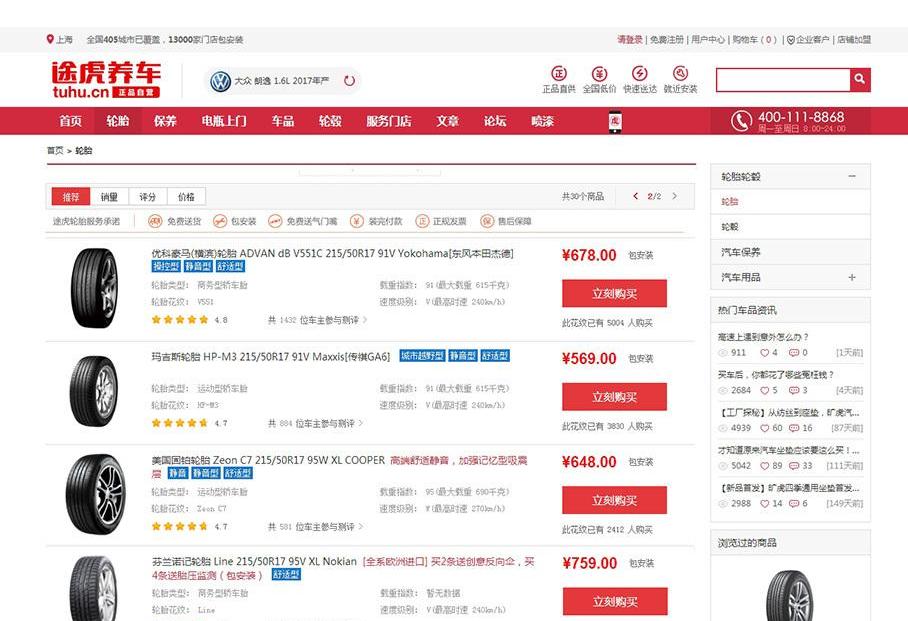Select the 评分 sort tab
The height and width of the screenshot is (621, 908).
(x=148, y=196)
